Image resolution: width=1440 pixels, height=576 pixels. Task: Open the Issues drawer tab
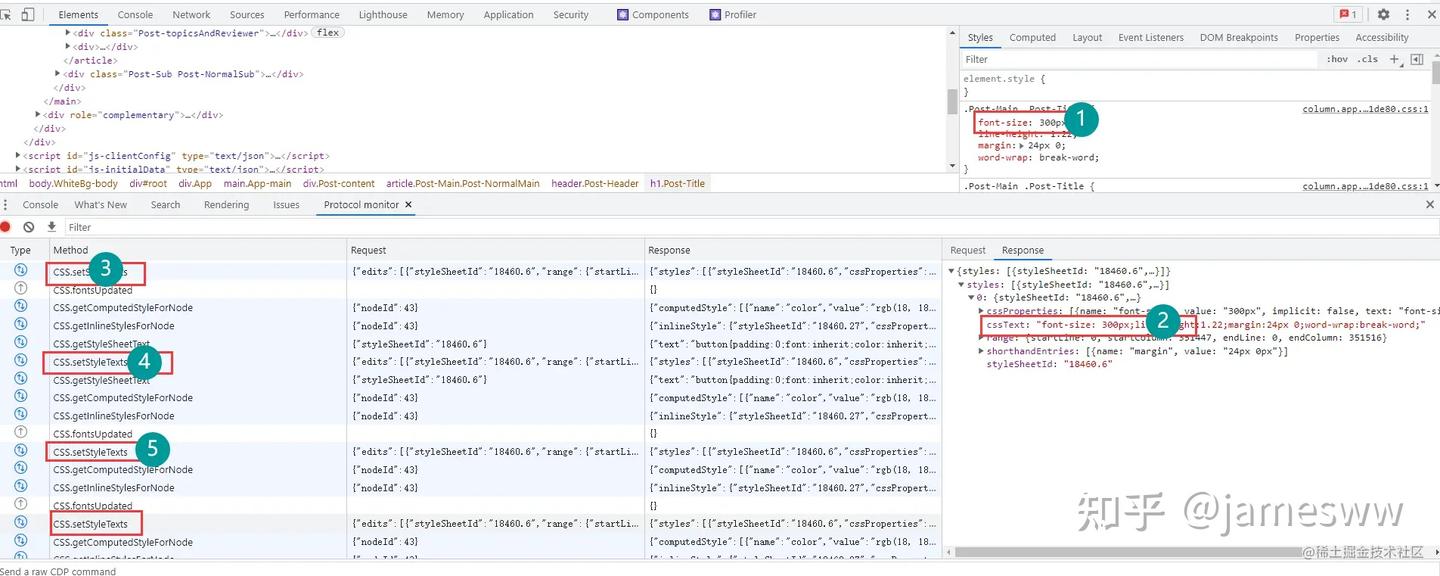point(286,204)
